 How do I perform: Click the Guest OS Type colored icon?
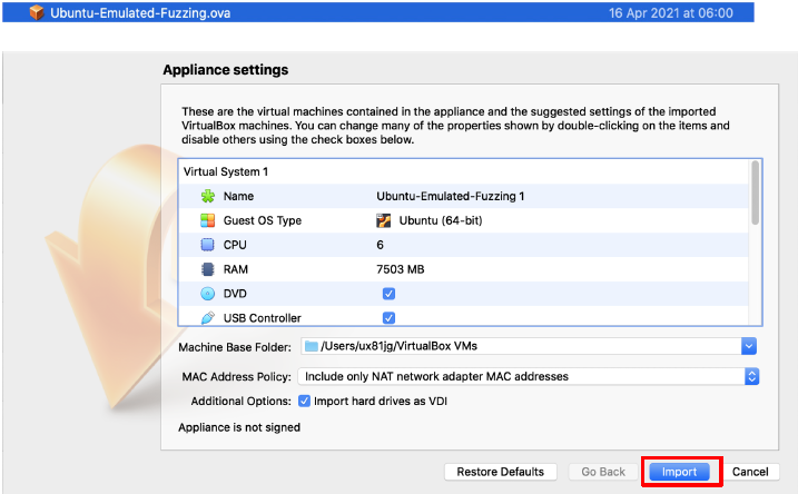[208, 220]
